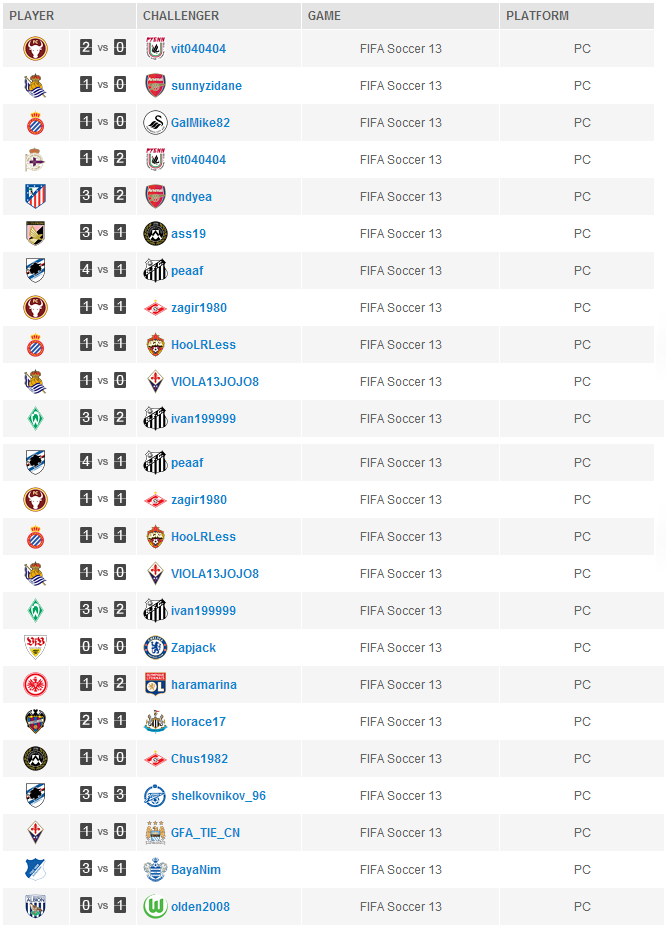
Task: Click the West Brom crest in last row
Action: click(35, 906)
